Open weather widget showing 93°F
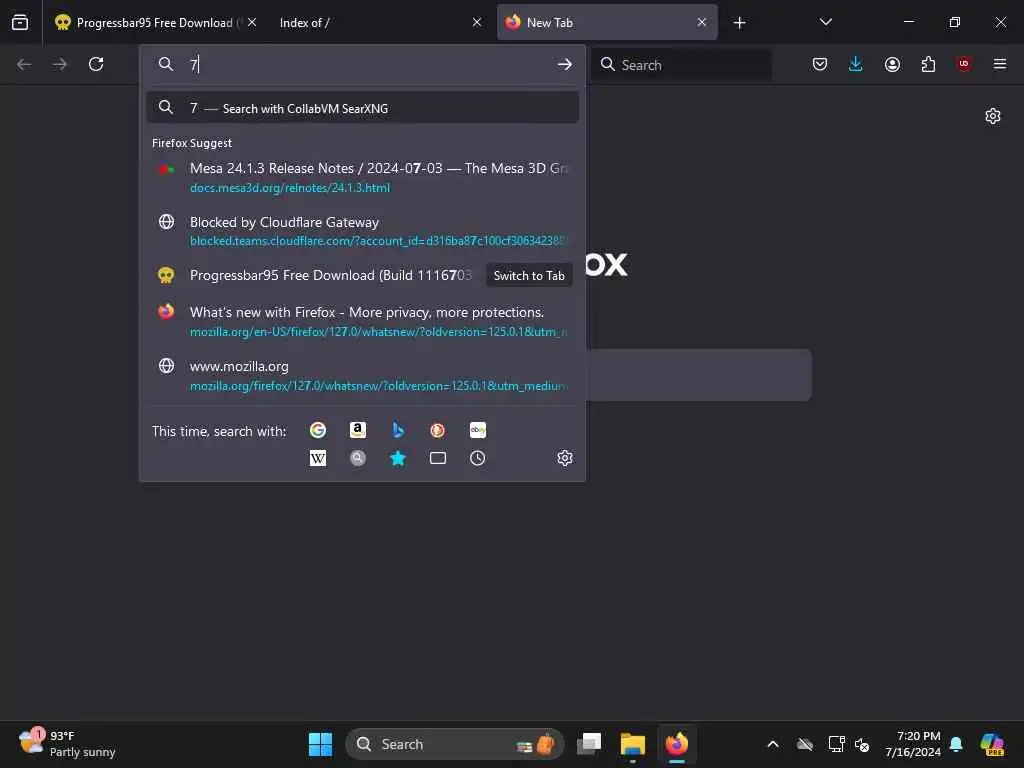 67,744
